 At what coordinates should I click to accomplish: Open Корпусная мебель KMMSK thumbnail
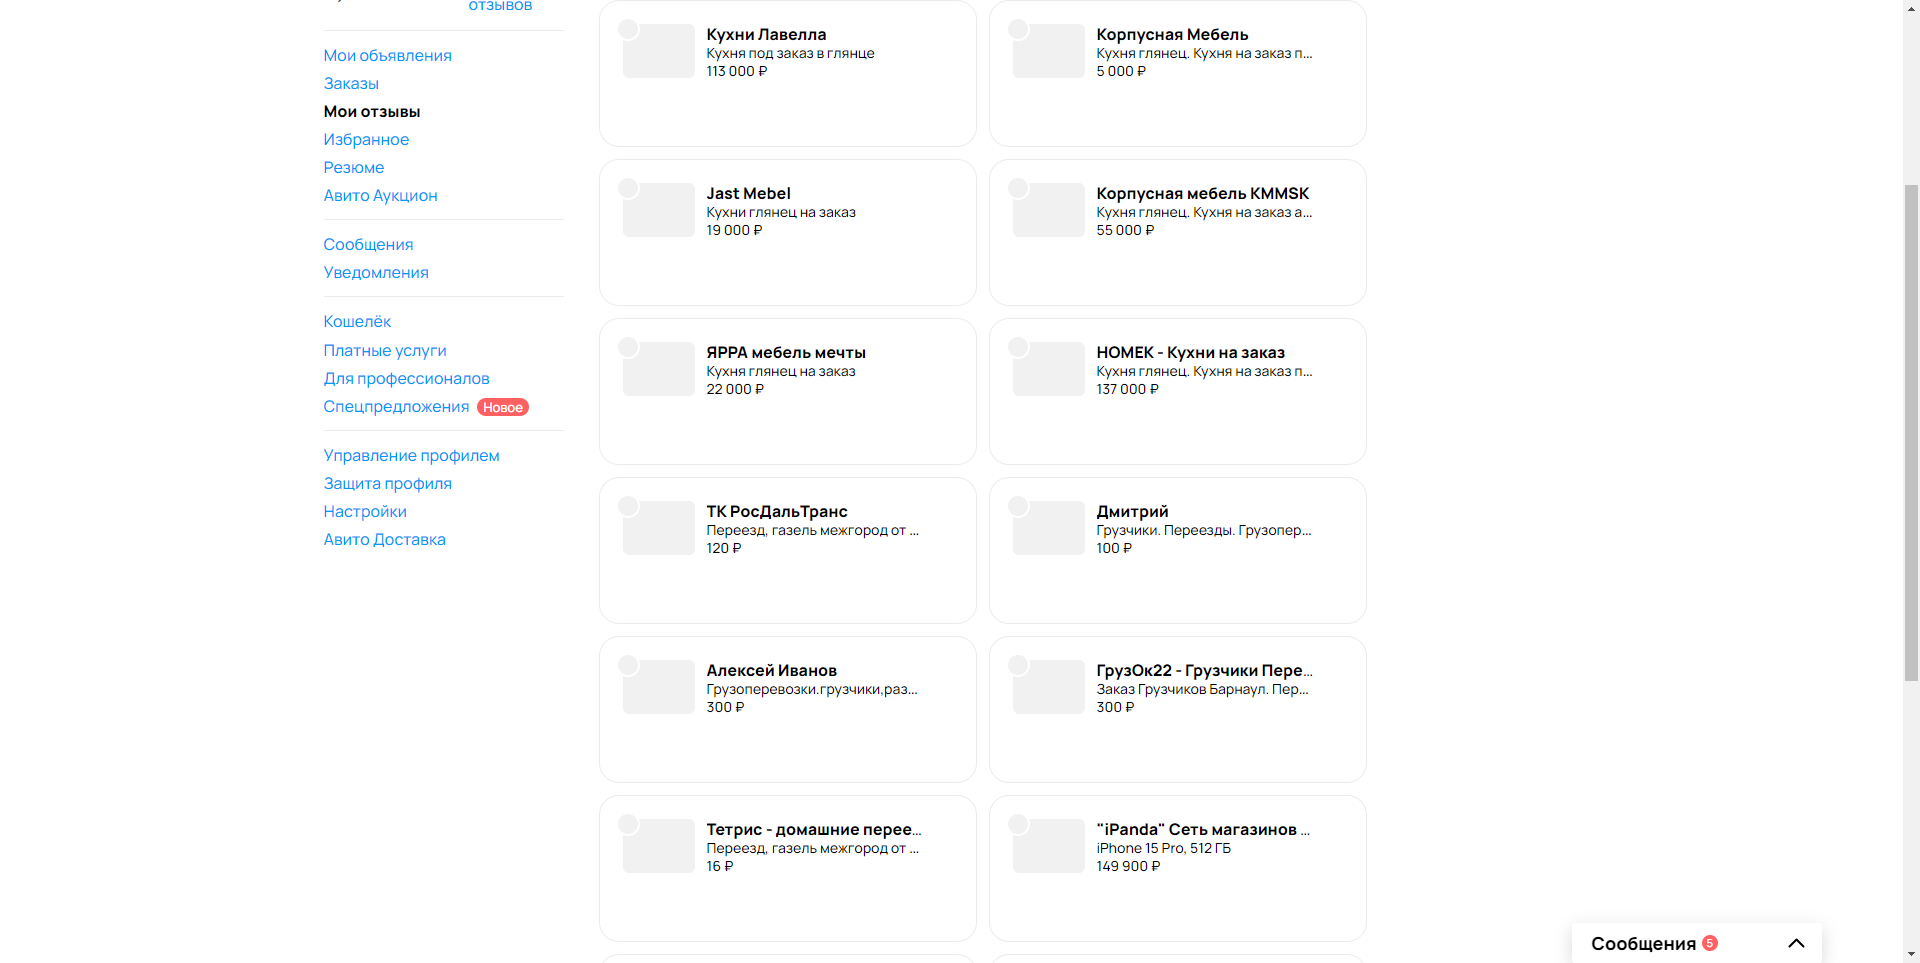pos(1048,210)
